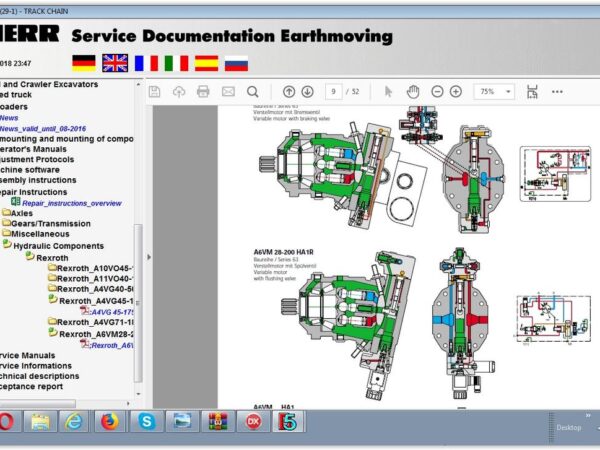Expand the Rexroth_A4VG71 folder
The height and width of the screenshot is (450, 600).
(91, 322)
